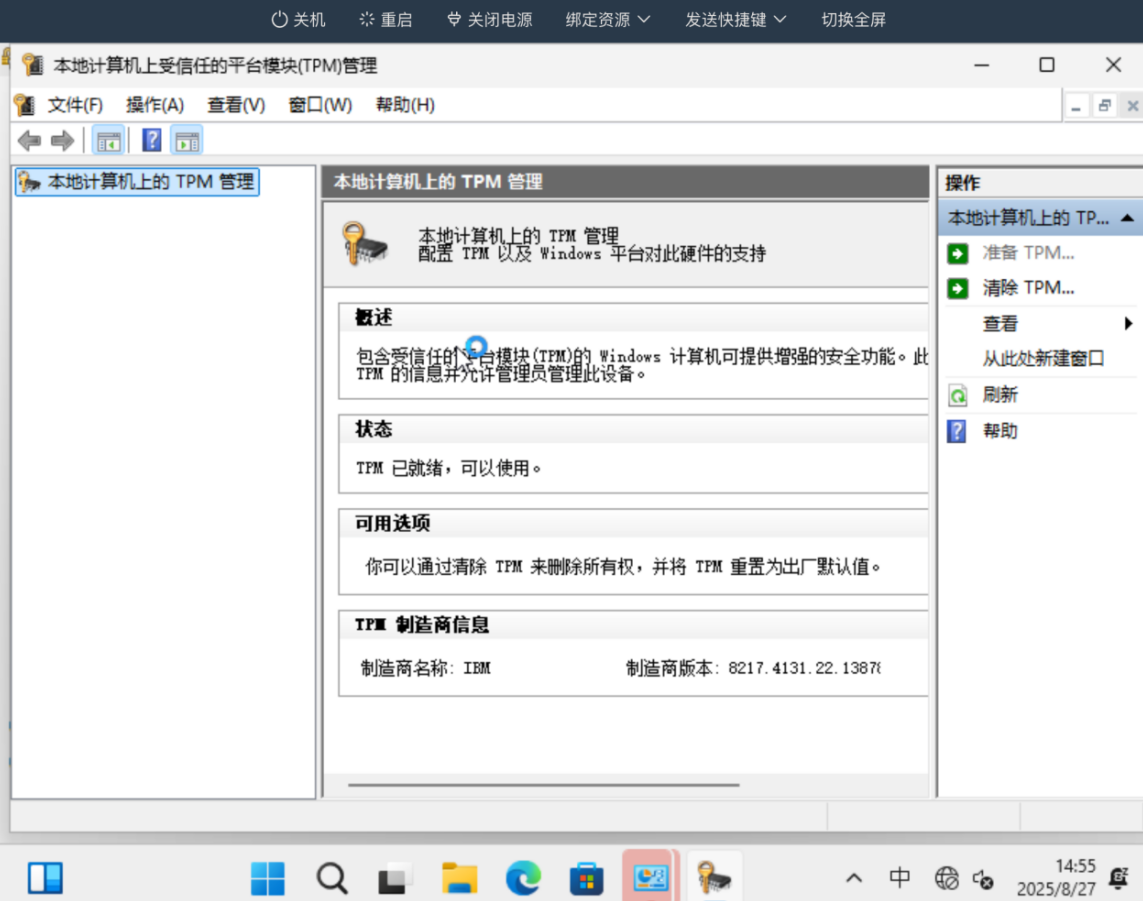This screenshot has width=1143, height=901.
Task: Open the 查看(V) menu
Action: (x=236, y=105)
